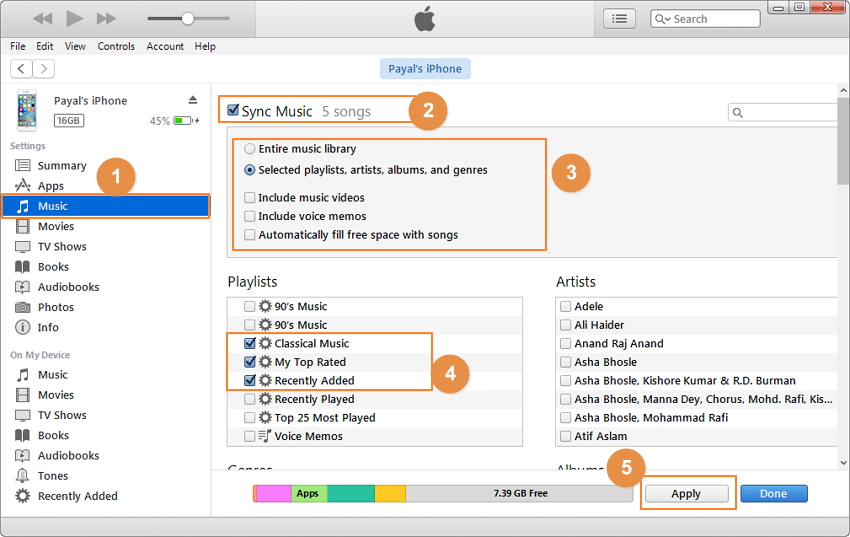Open the Controls menu
Viewport: 850px width, 537px height.
click(x=116, y=46)
